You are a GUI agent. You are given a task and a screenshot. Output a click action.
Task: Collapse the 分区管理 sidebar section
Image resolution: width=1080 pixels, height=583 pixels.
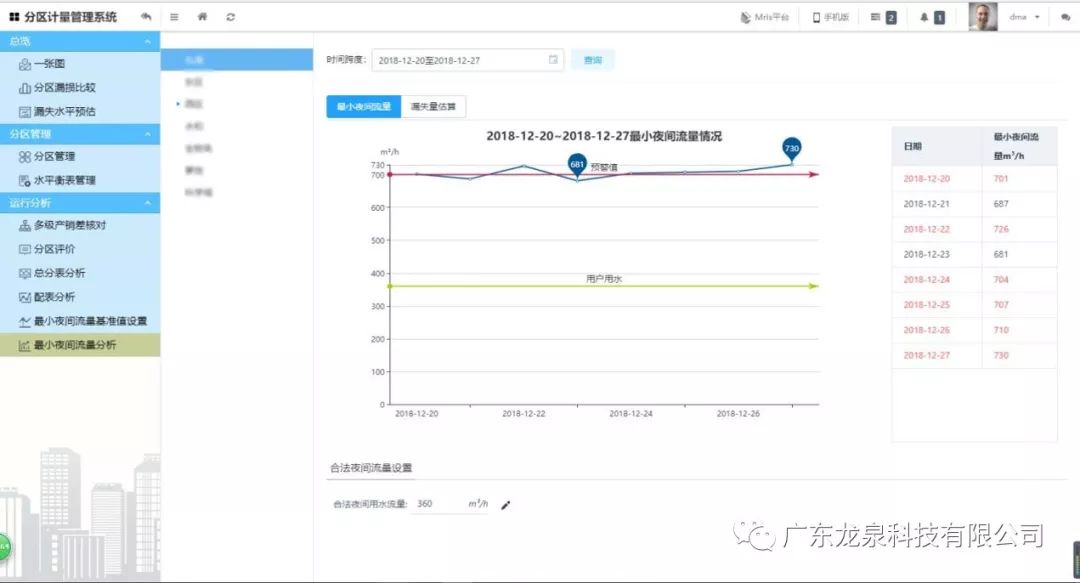click(148, 134)
